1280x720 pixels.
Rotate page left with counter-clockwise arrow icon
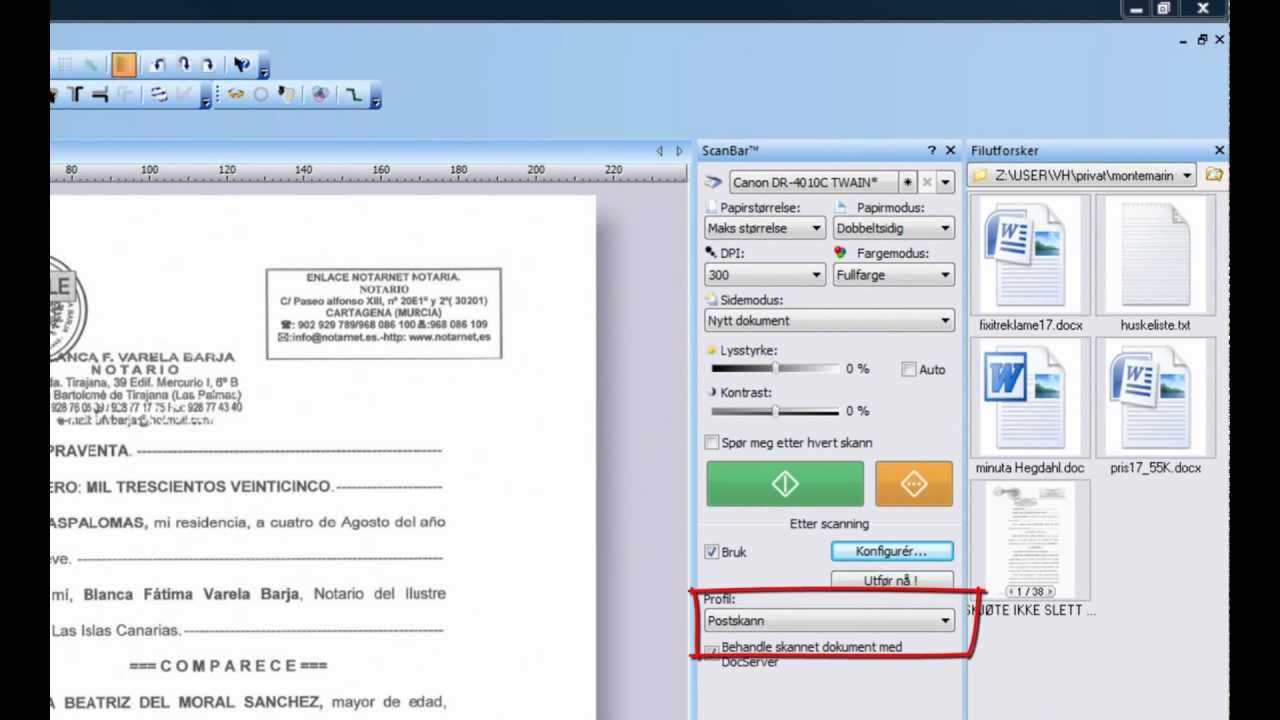[x=157, y=66]
